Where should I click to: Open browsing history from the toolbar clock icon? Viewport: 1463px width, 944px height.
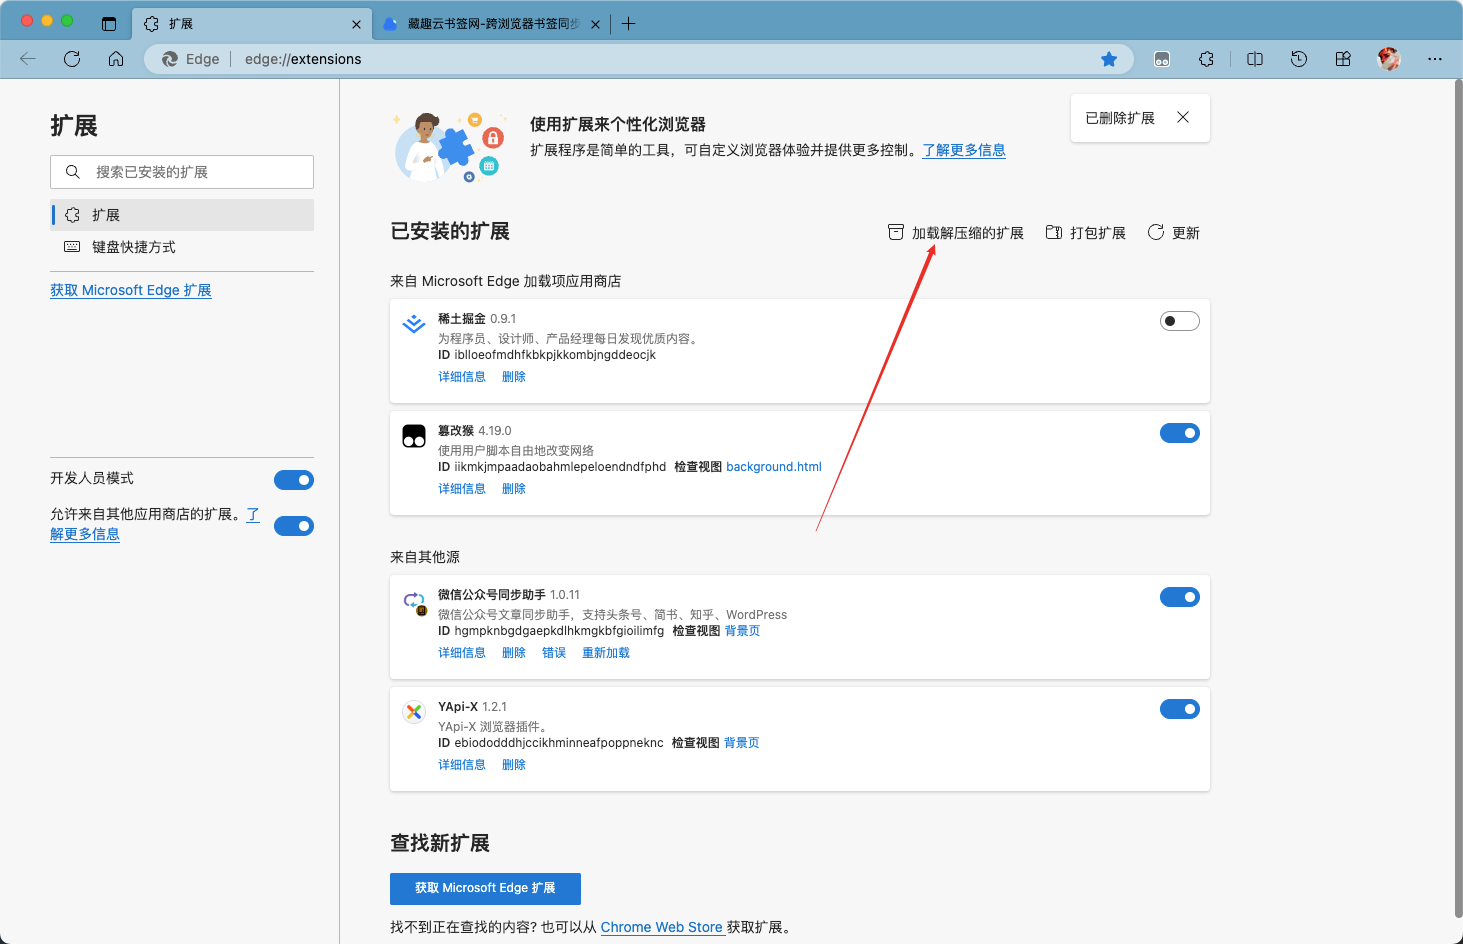[1299, 59]
